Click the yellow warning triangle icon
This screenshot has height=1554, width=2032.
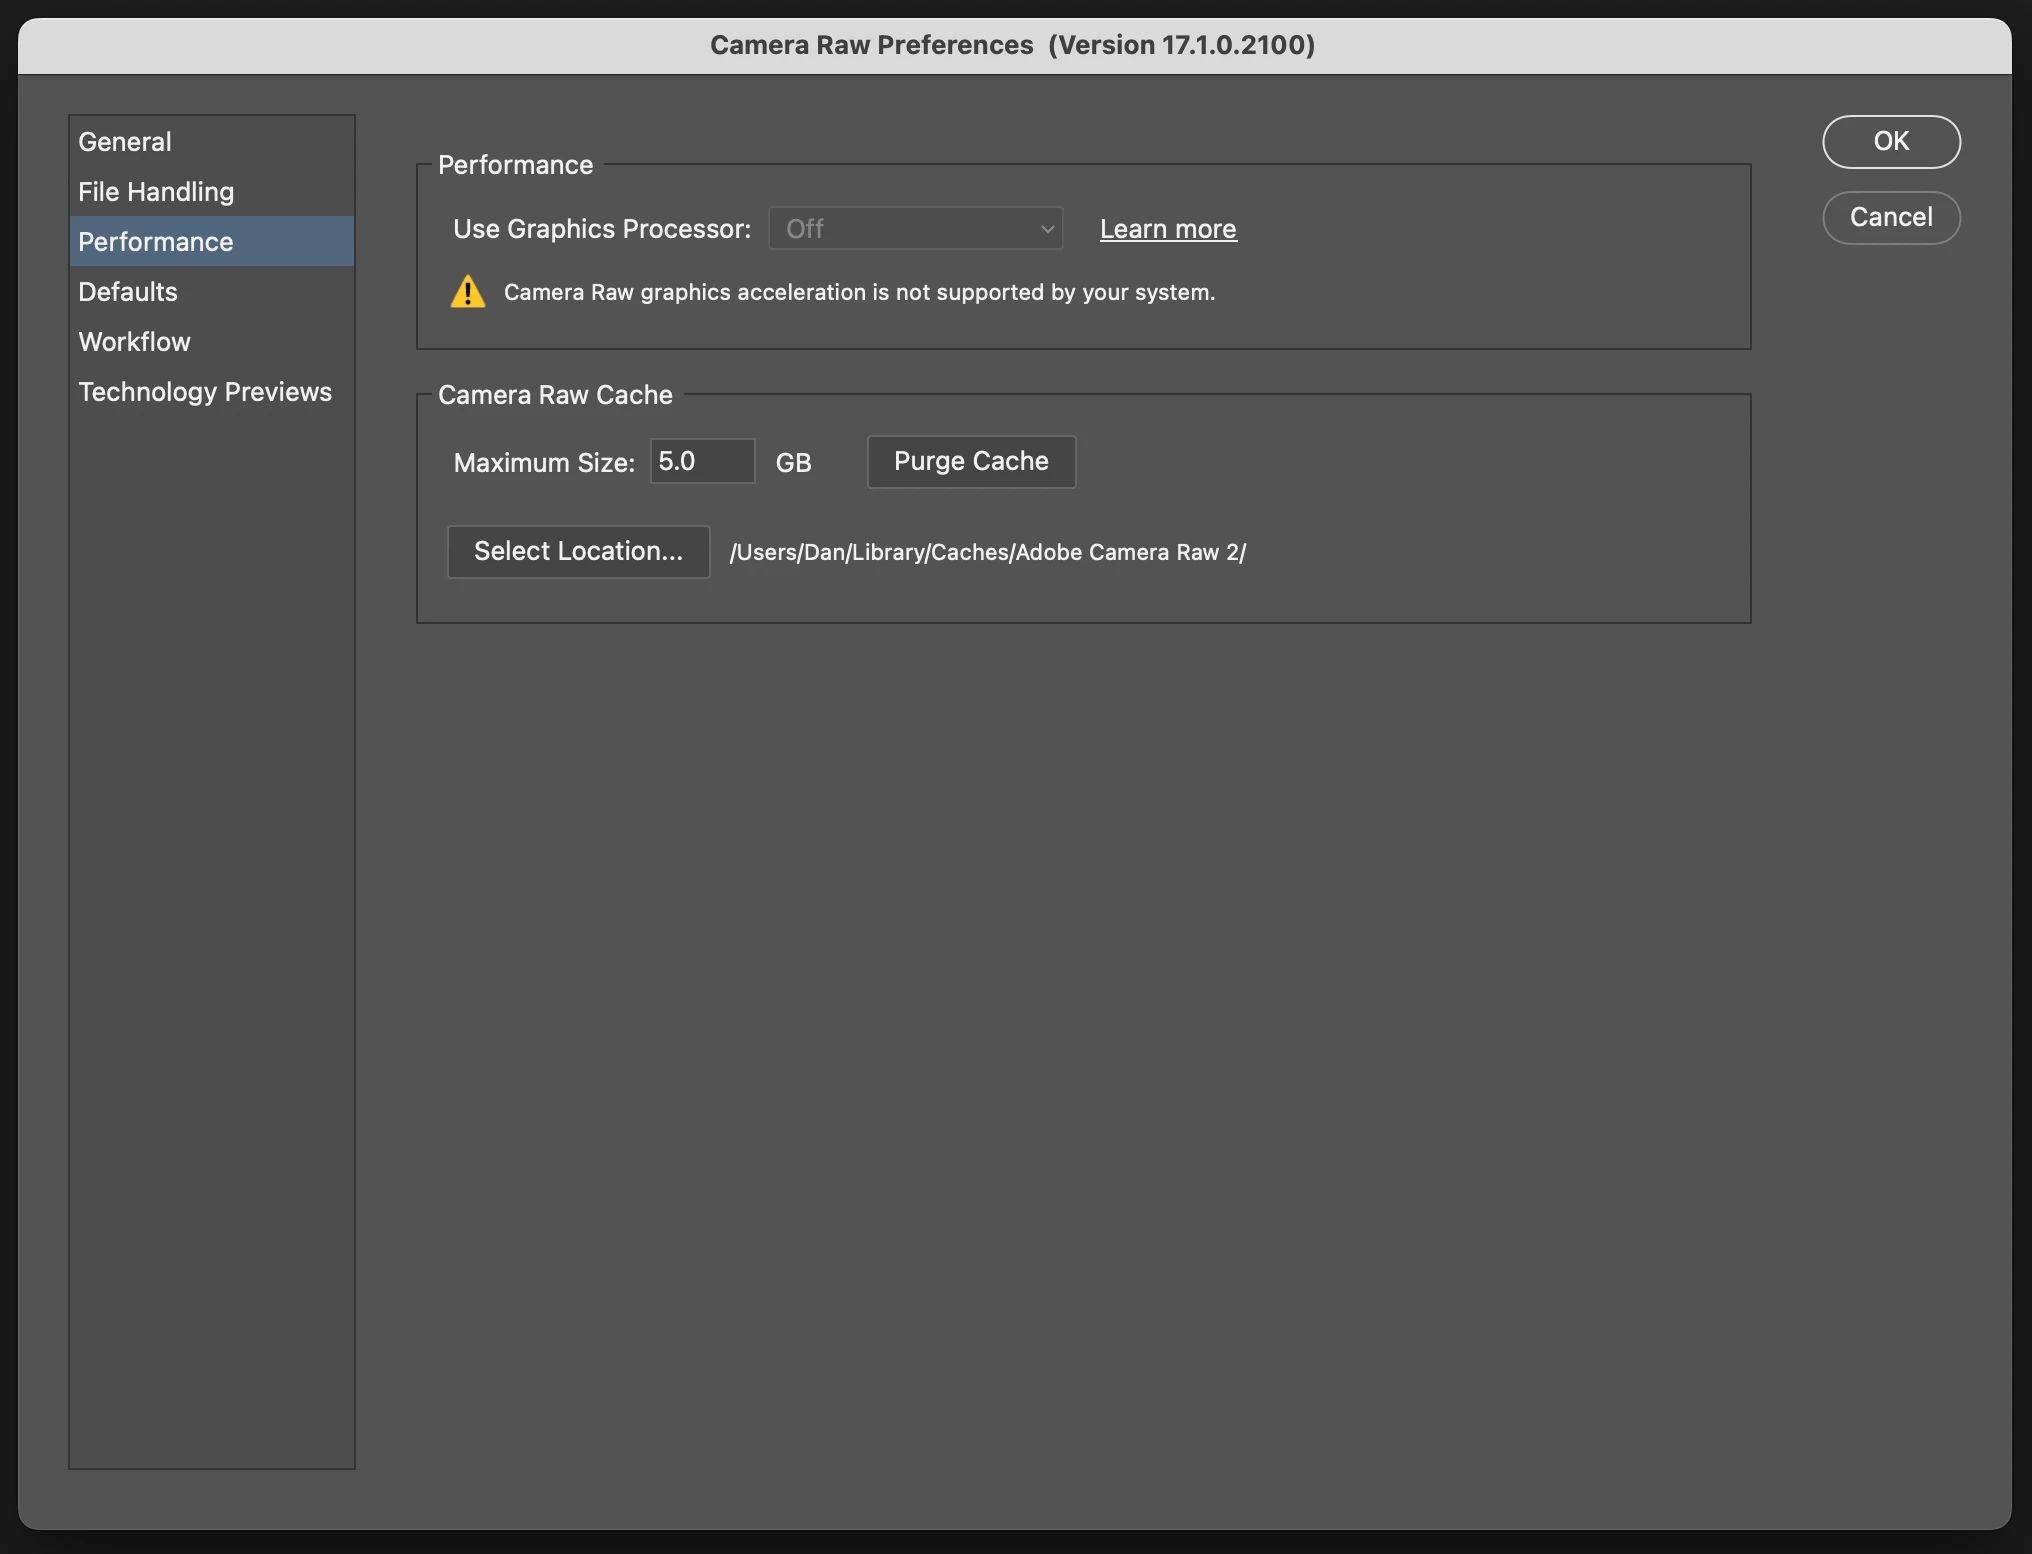click(467, 292)
